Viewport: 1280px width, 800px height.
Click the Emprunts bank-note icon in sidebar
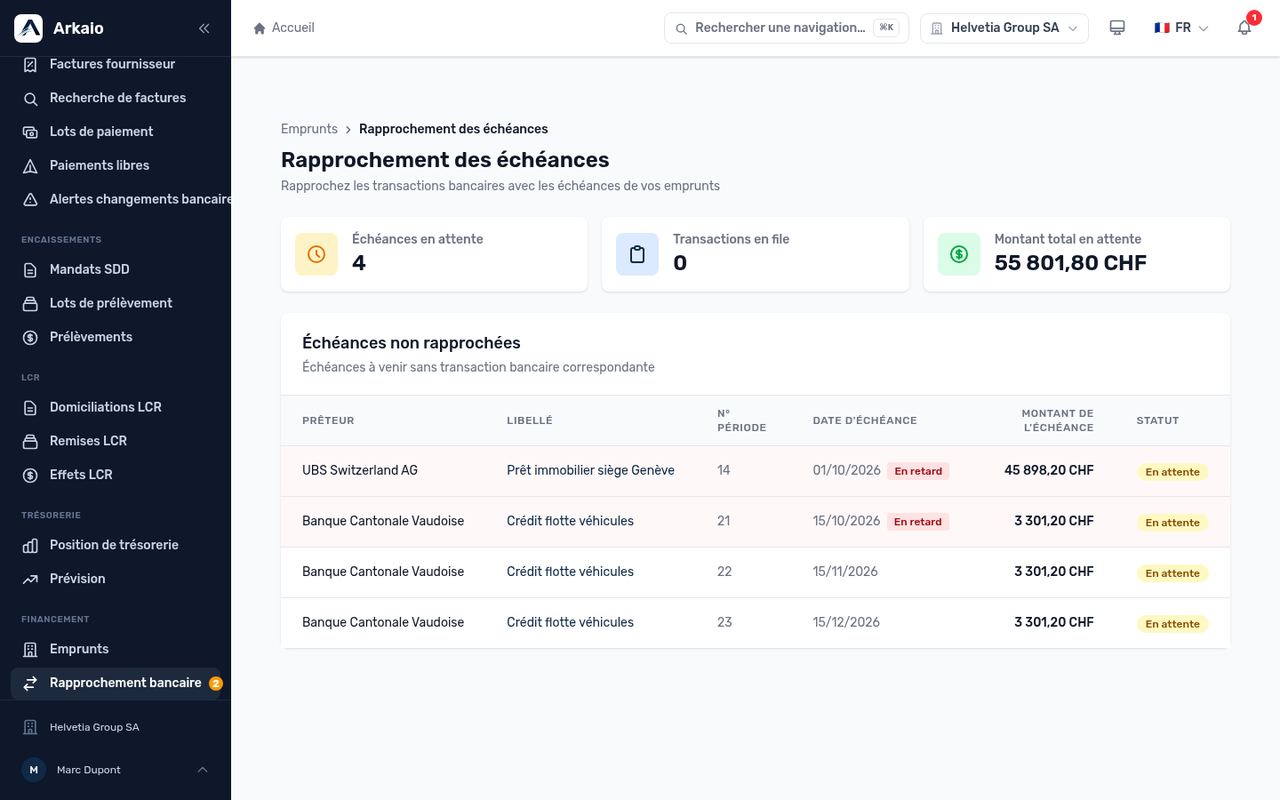click(x=30, y=649)
